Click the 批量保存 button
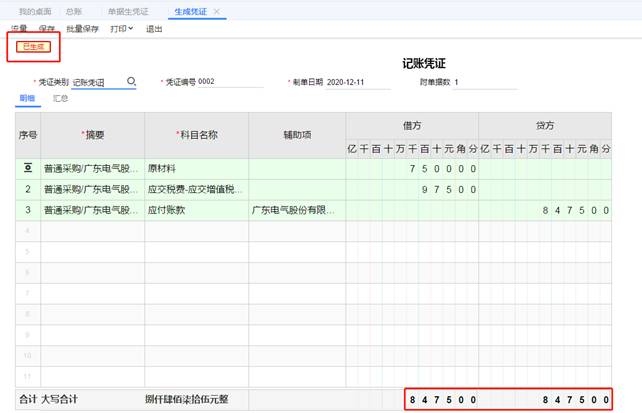This screenshot has height=413, width=642. coord(82,29)
